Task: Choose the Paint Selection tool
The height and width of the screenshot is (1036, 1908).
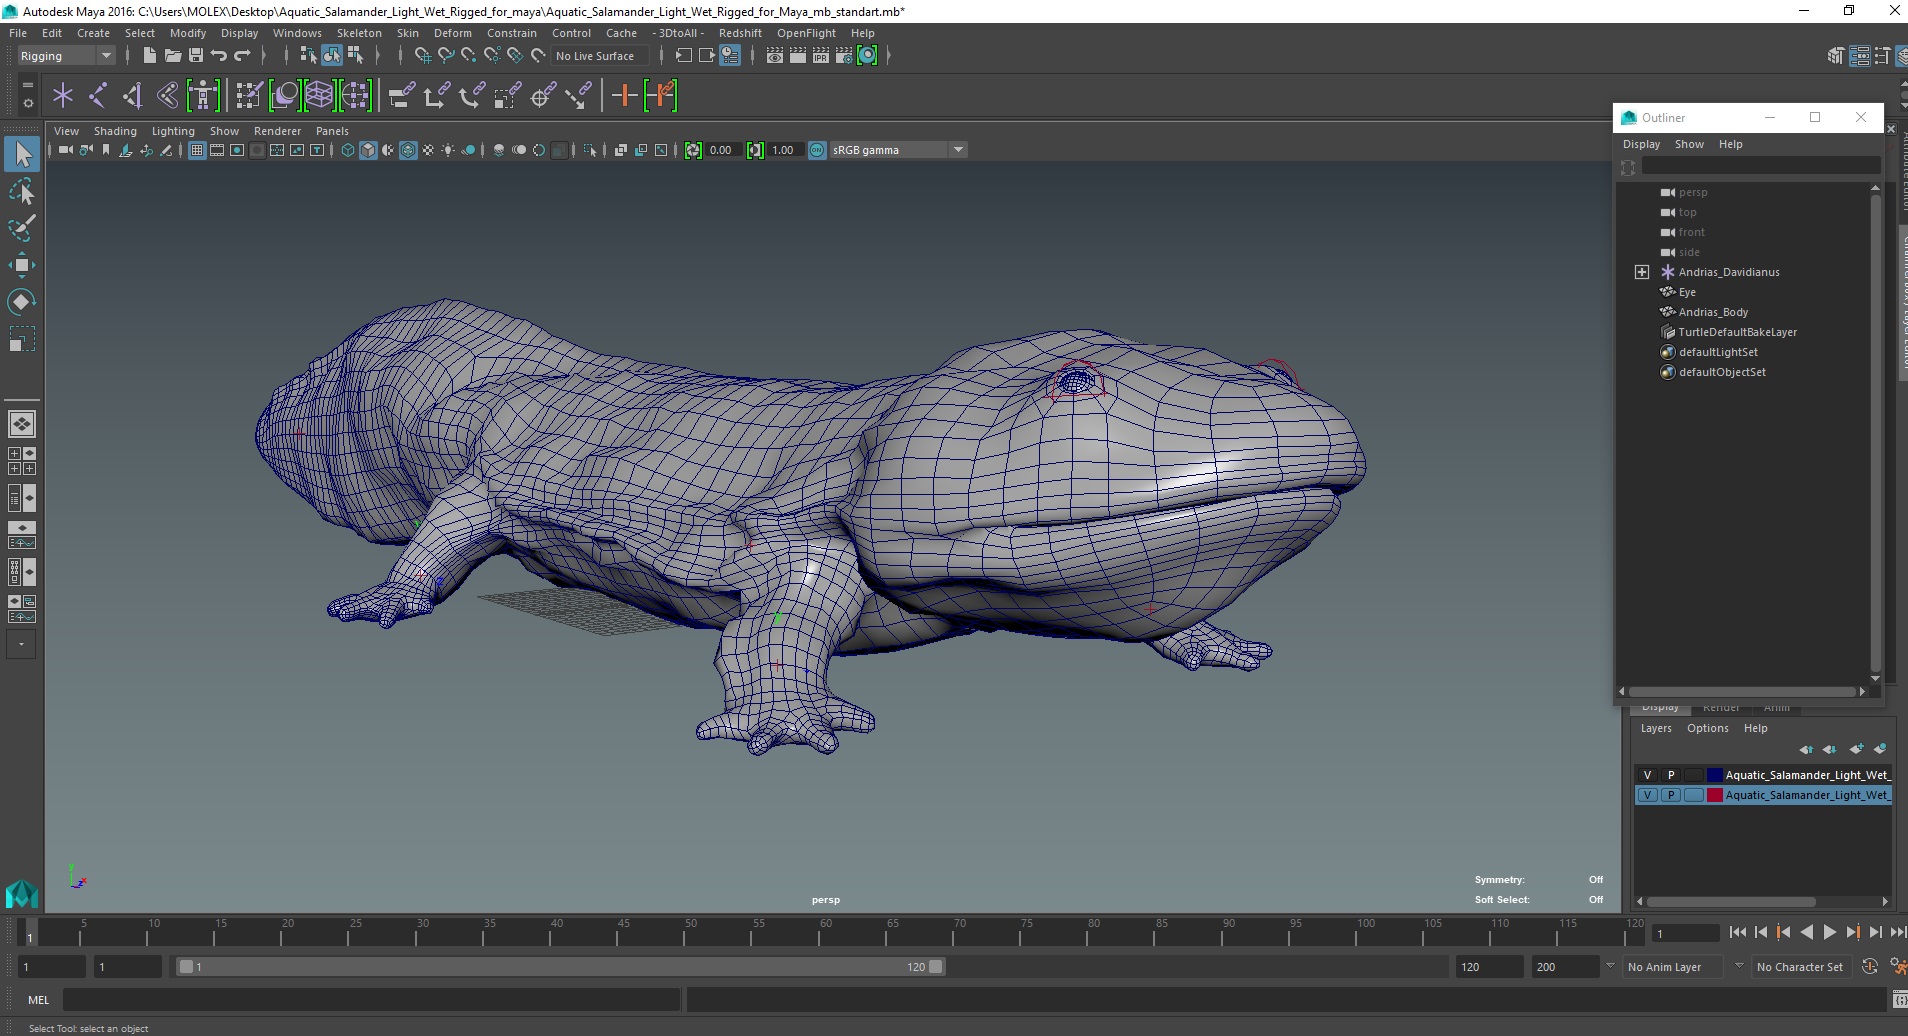Action: (21, 228)
